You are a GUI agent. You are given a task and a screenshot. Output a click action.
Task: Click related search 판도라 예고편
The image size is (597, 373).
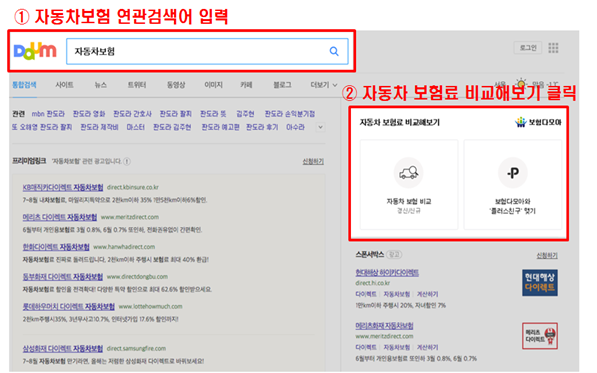(x=220, y=127)
